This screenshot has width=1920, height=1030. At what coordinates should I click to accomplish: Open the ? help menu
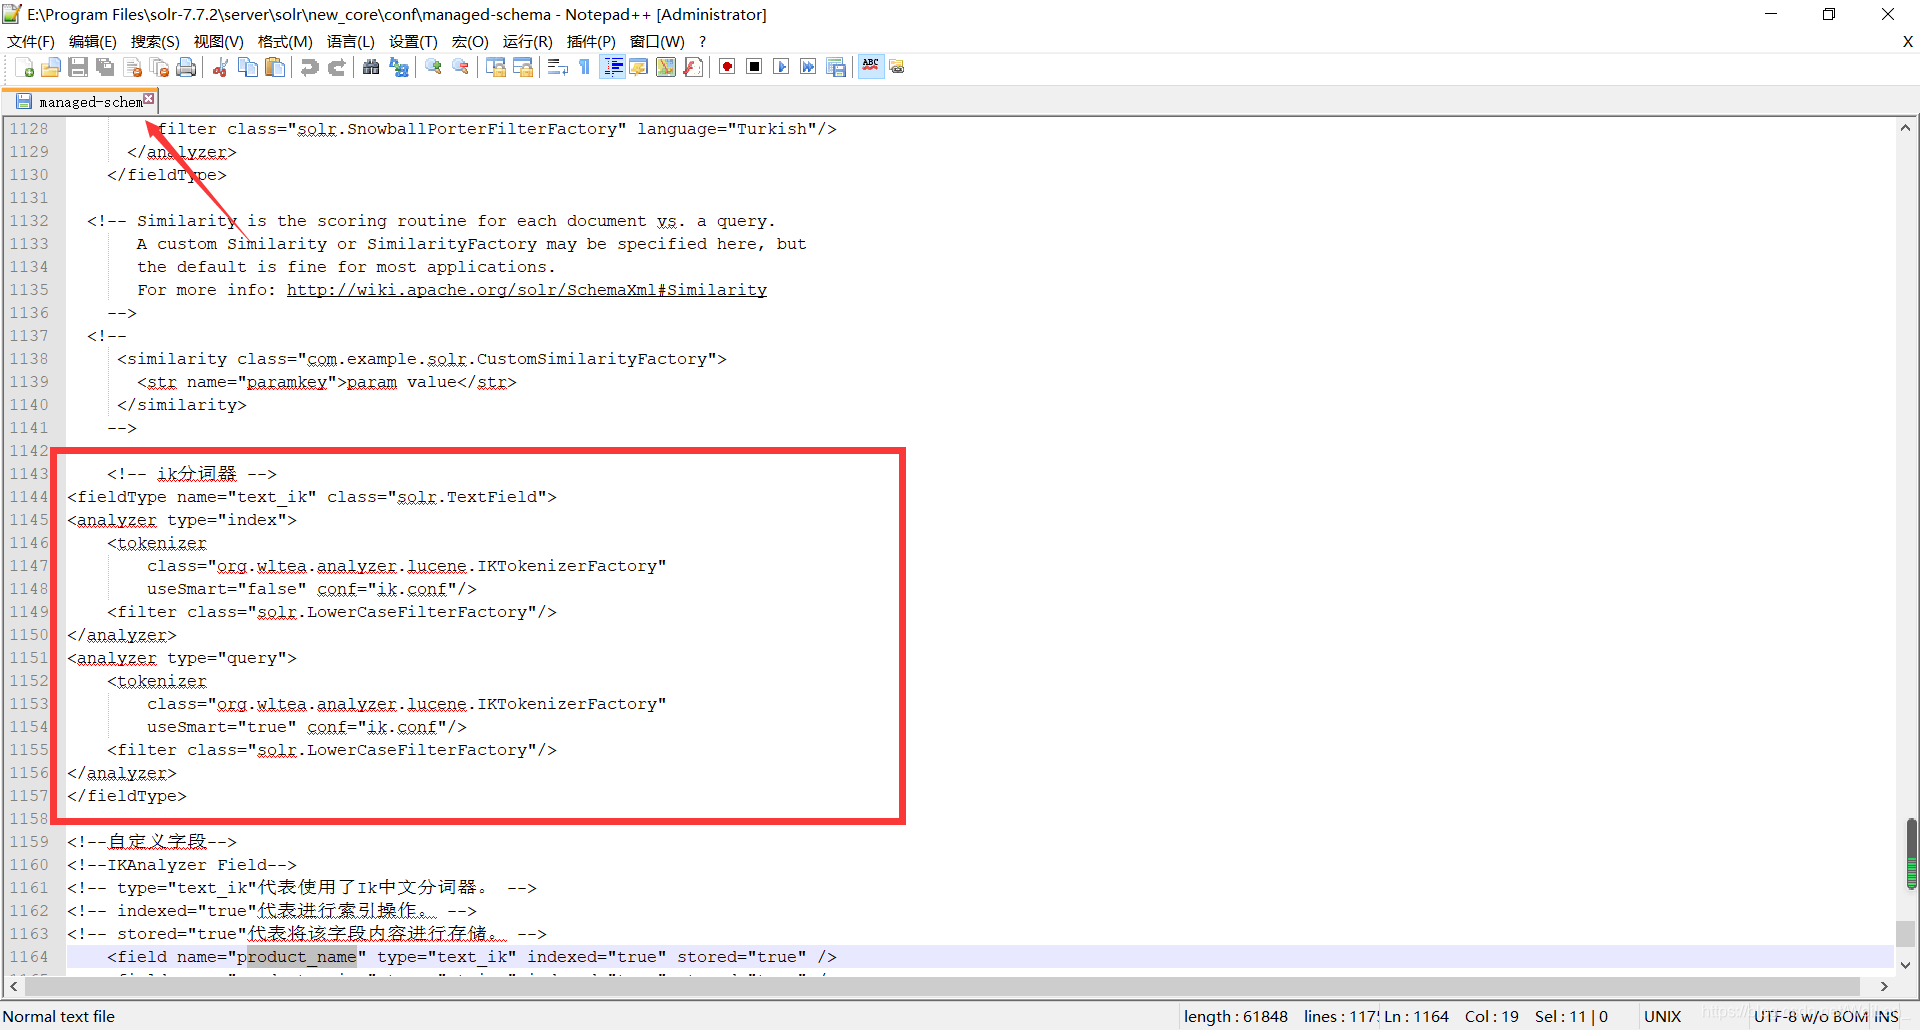coord(702,41)
